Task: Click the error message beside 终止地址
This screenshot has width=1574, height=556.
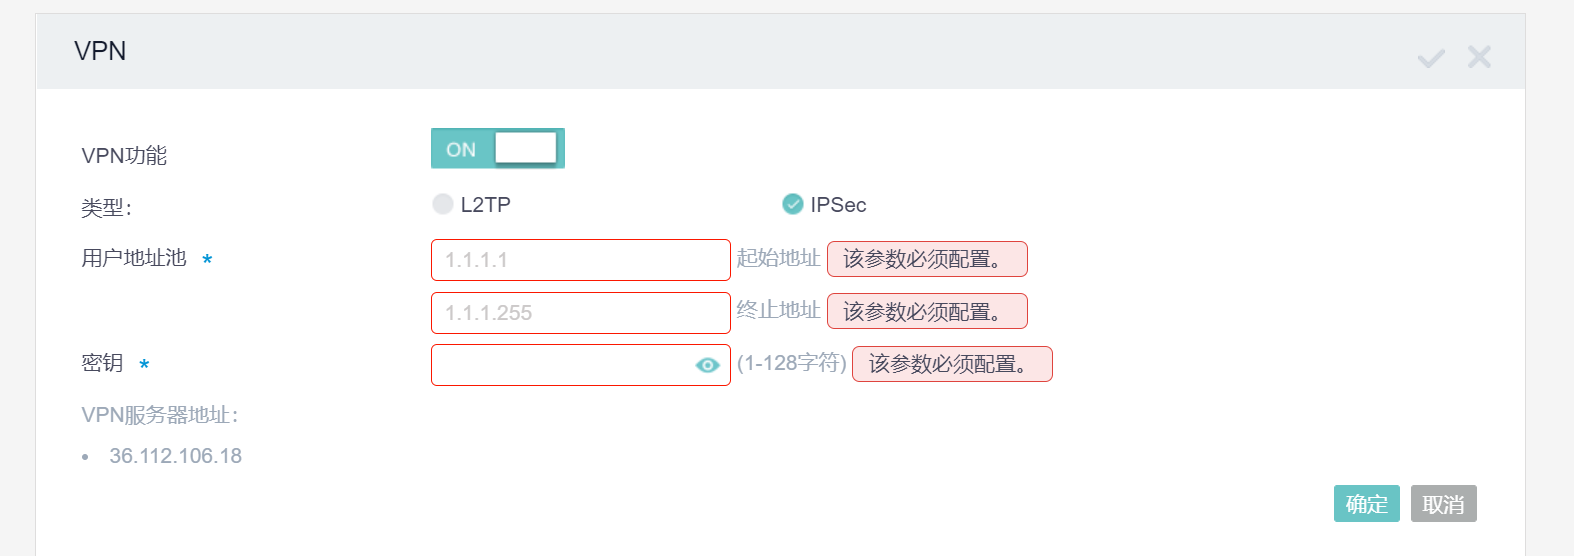Action: [927, 311]
